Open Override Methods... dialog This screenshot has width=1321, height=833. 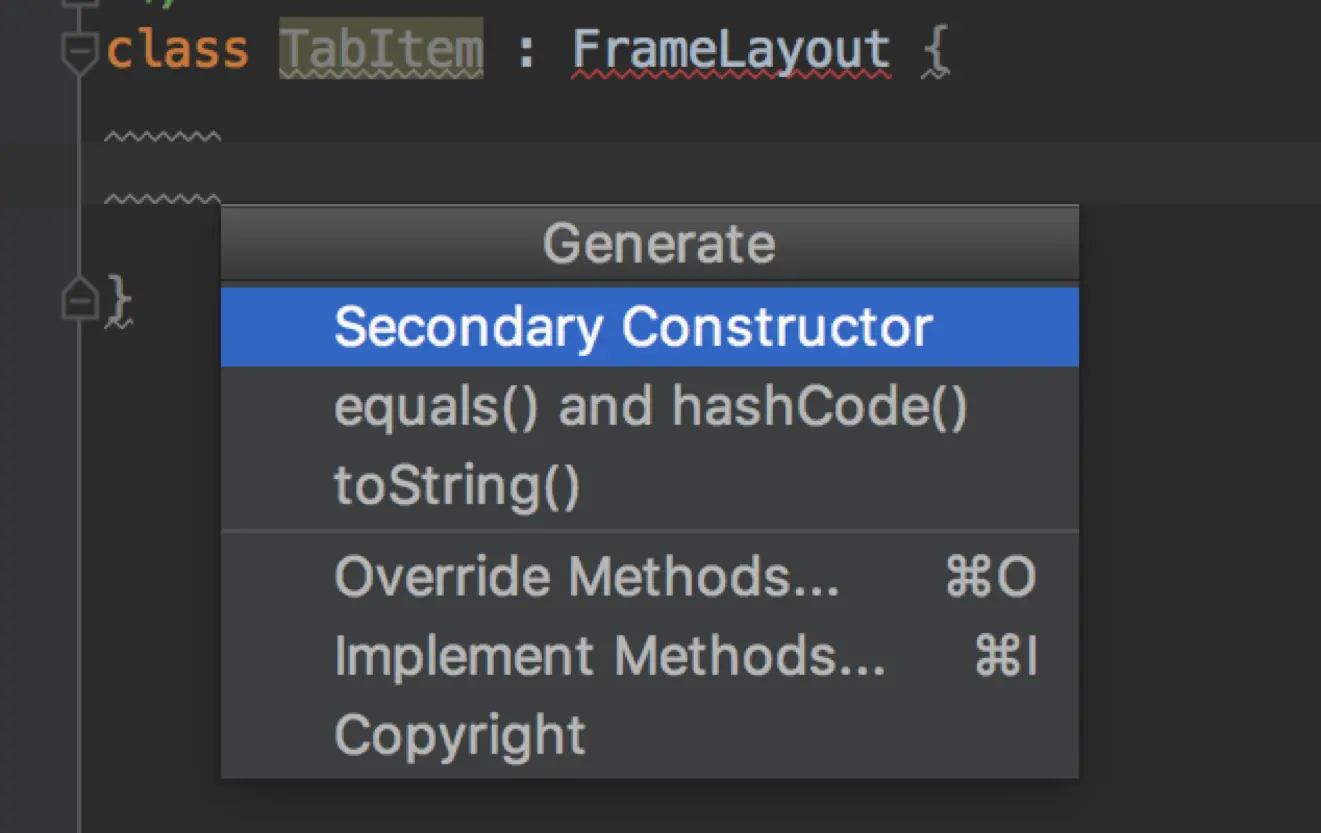586,577
